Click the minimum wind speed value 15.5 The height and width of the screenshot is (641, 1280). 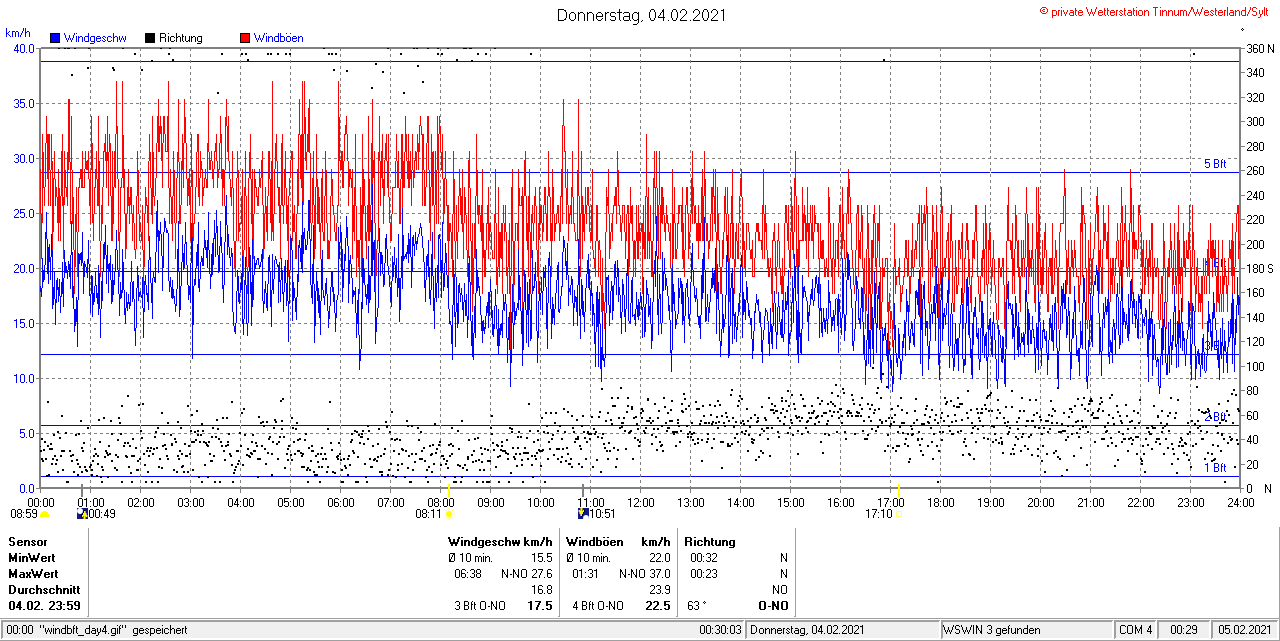[x=541, y=558]
